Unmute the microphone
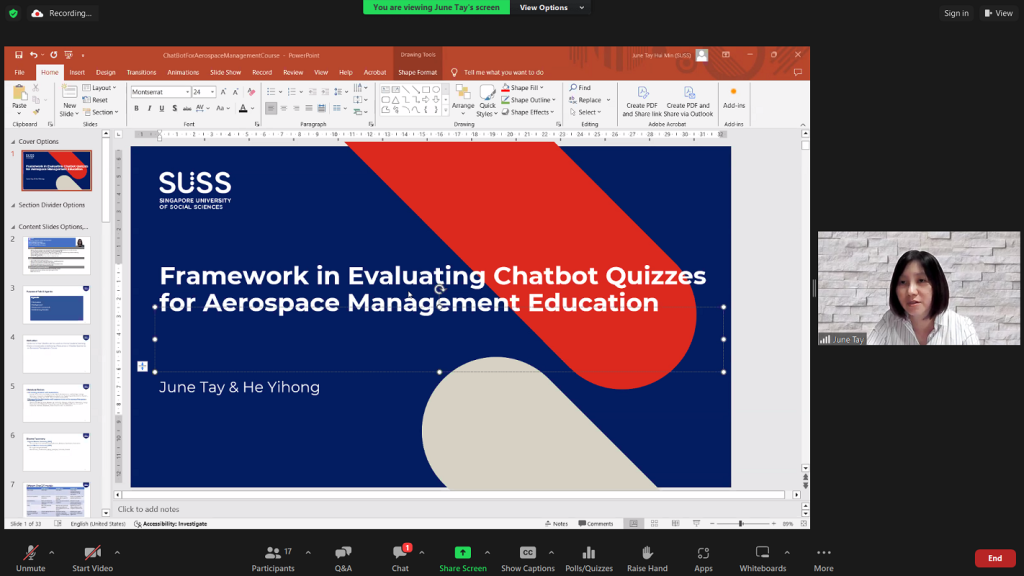This screenshot has width=1024, height=576. click(x=30, y=553)
